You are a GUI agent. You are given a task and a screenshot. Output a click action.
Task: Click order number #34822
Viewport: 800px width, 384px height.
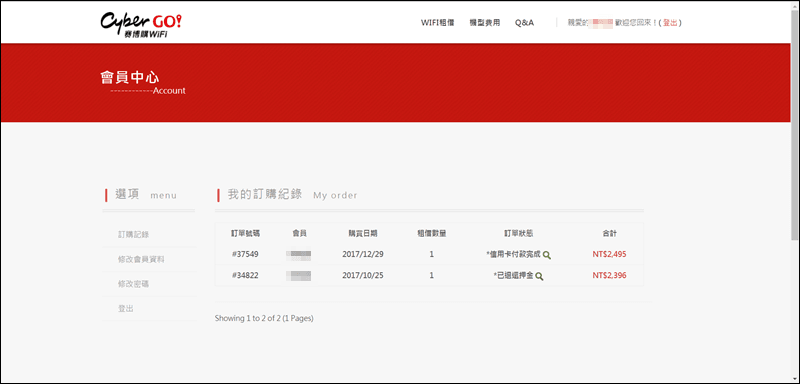[245, 275]
